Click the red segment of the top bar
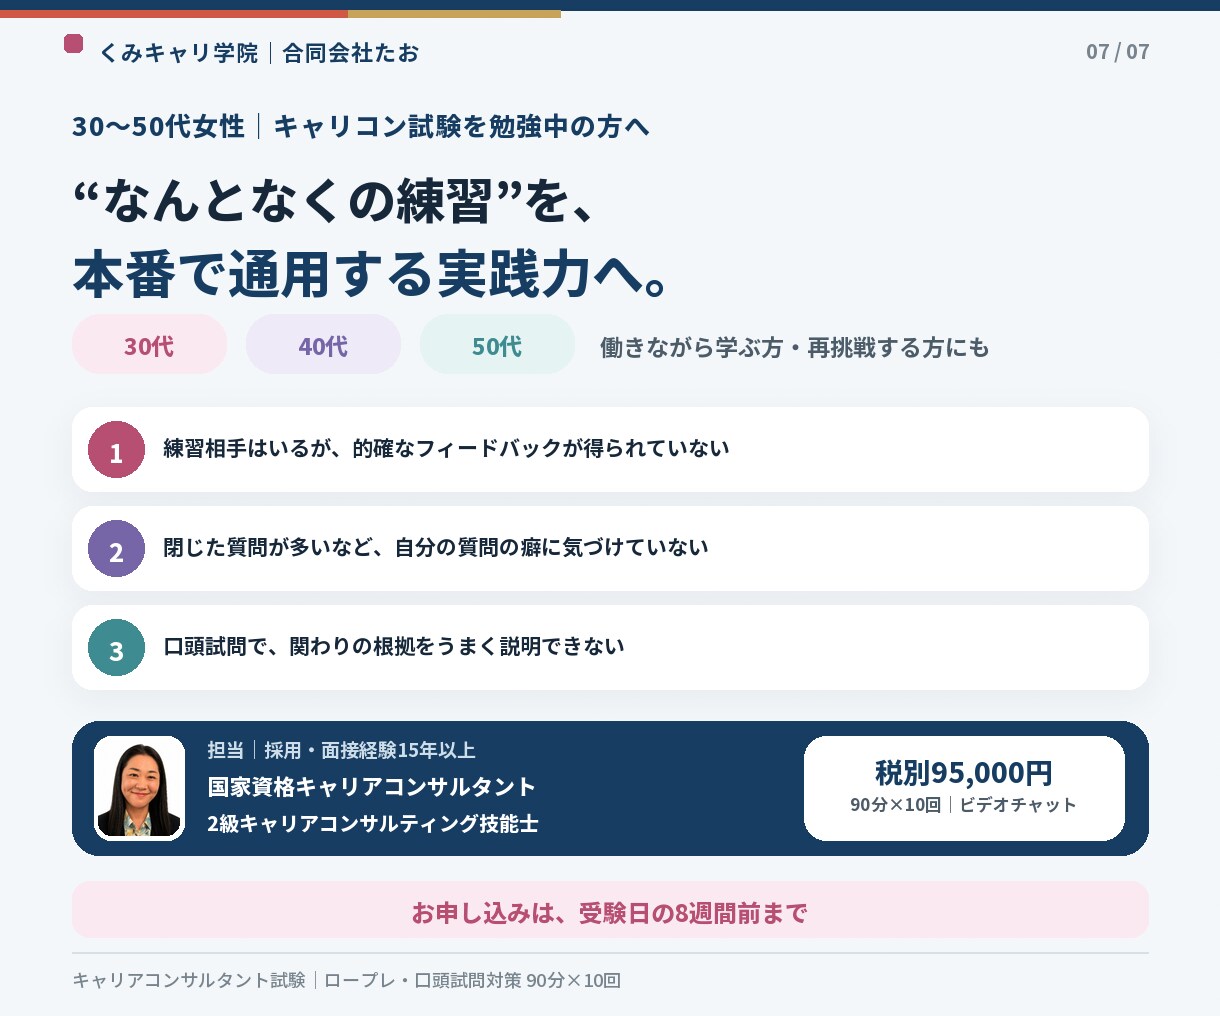1220x1016 pixels. click(174, 14)
